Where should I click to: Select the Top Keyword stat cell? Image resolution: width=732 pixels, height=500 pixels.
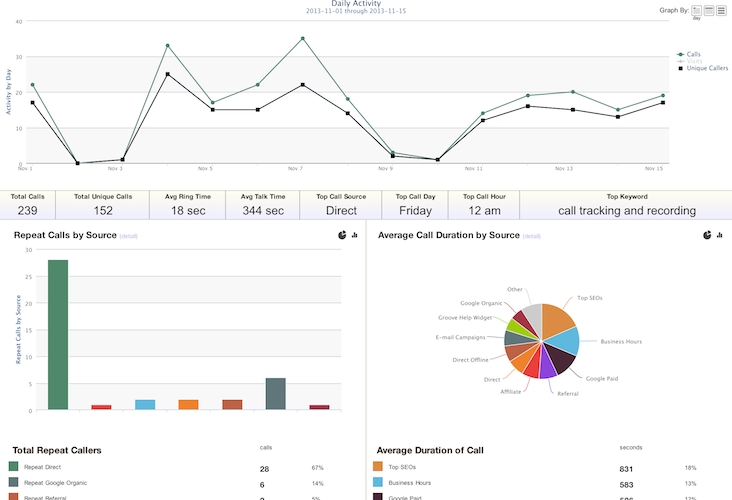[626, 204]
